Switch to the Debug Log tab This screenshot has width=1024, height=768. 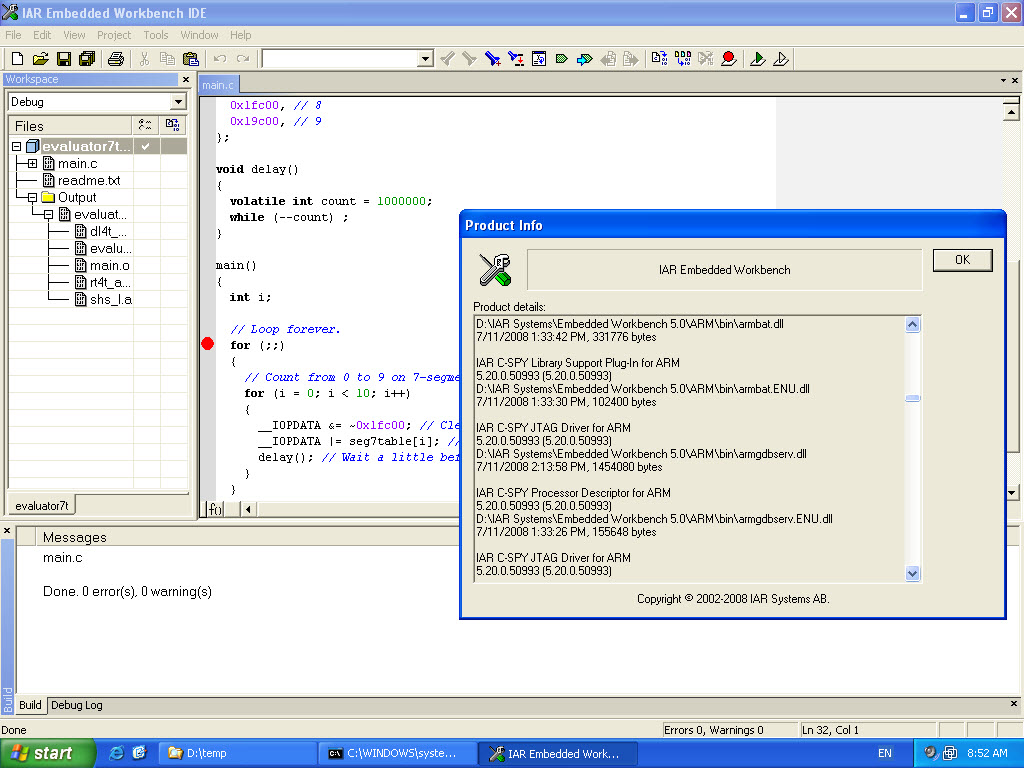click(x=76, y=705)
